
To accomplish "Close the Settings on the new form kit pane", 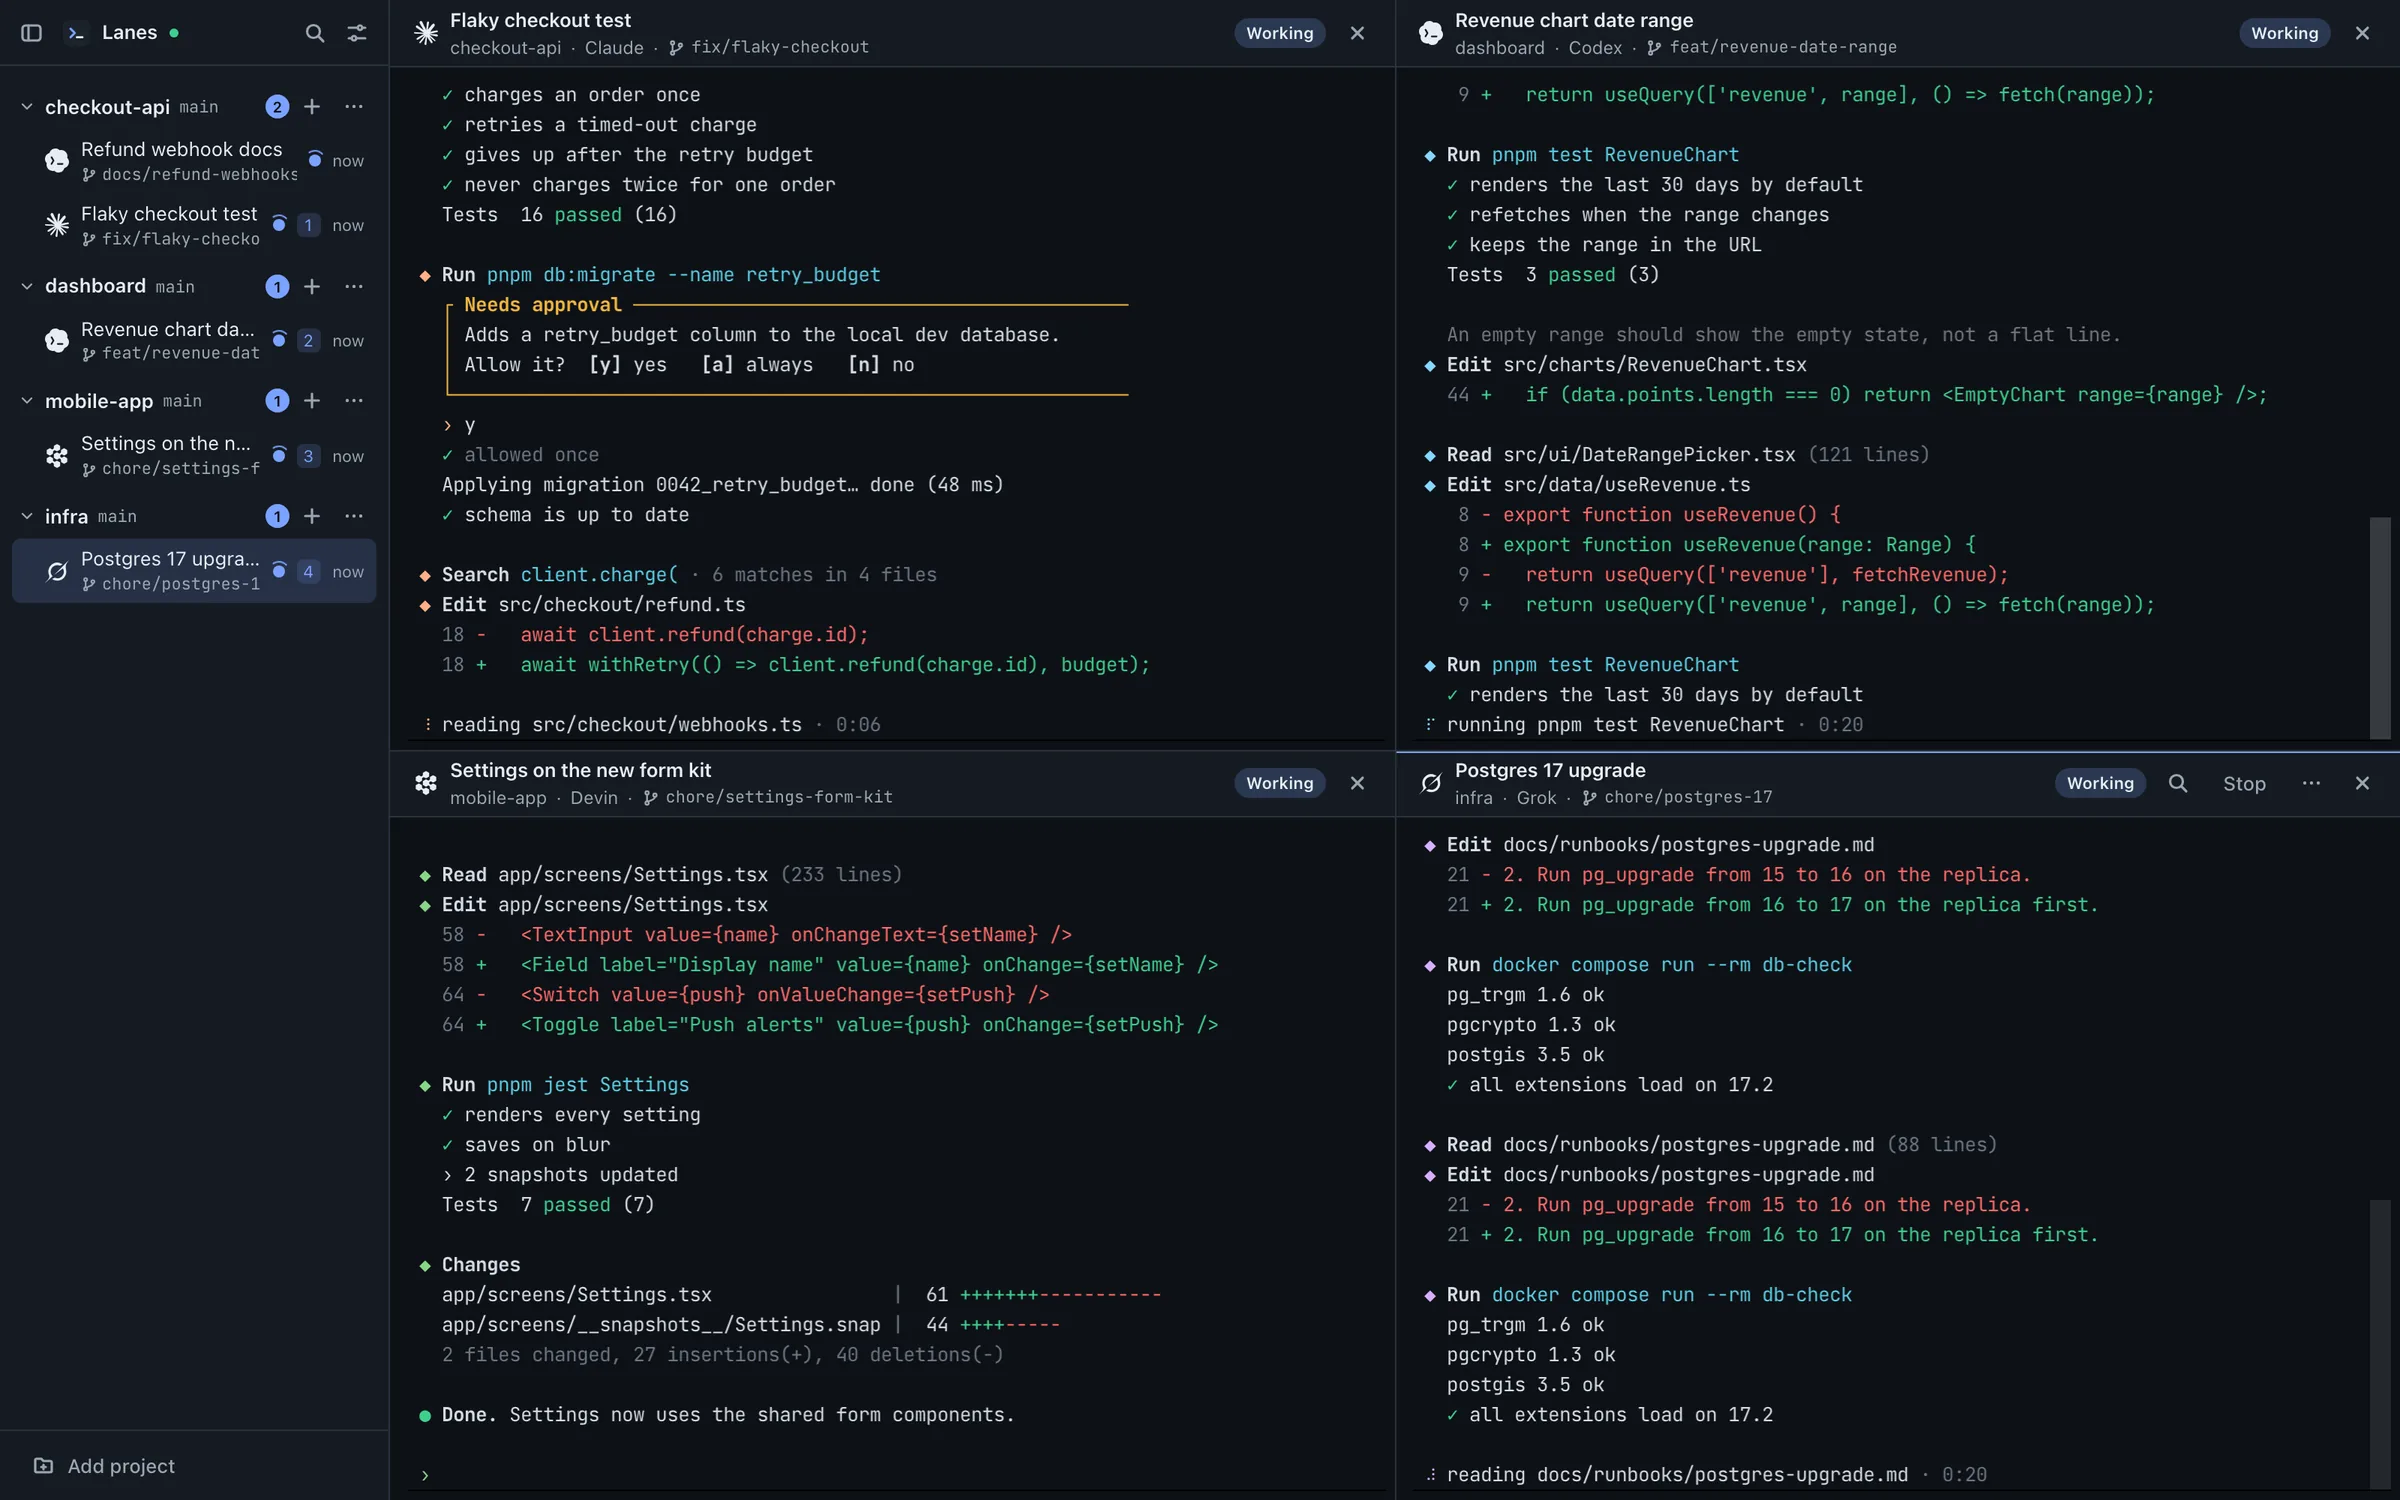I will (1357, 783).
